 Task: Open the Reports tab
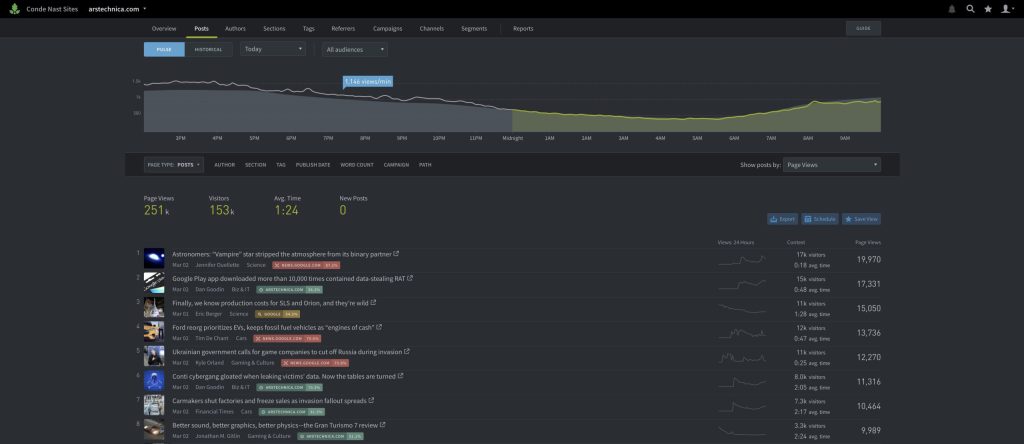pyautogui.click(x=523, y=29)
